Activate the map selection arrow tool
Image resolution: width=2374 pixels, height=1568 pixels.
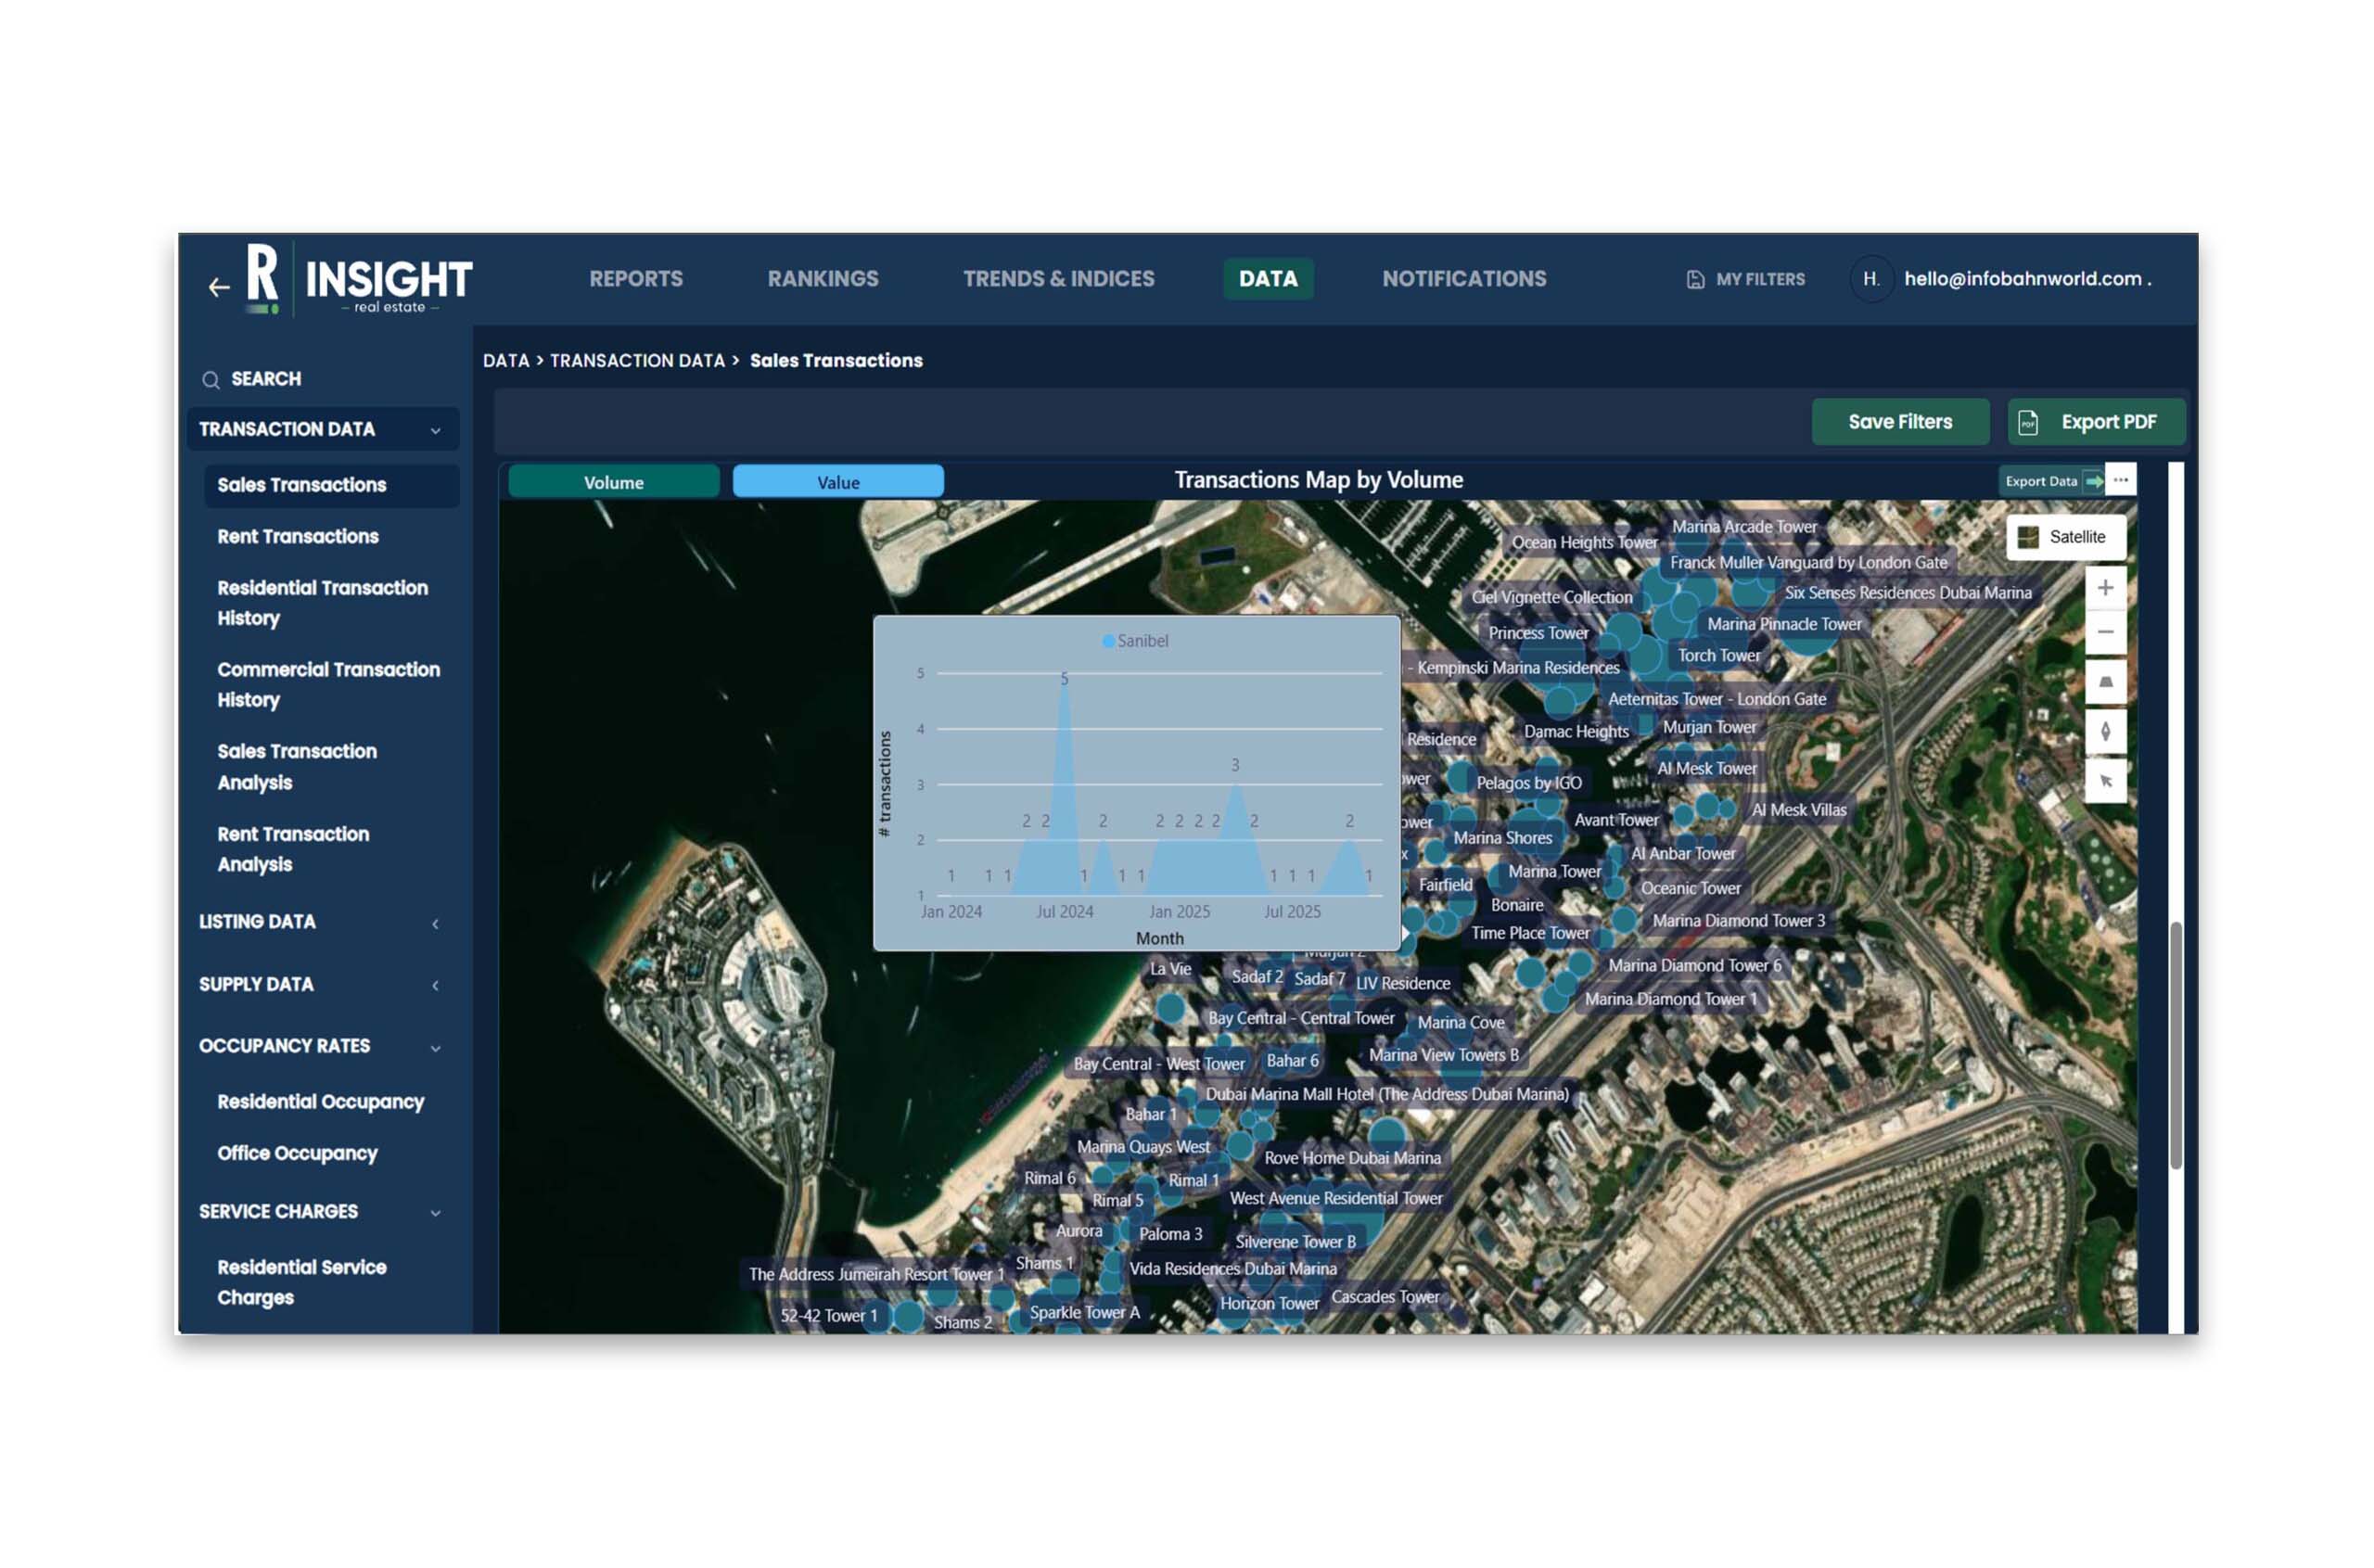2105,780
